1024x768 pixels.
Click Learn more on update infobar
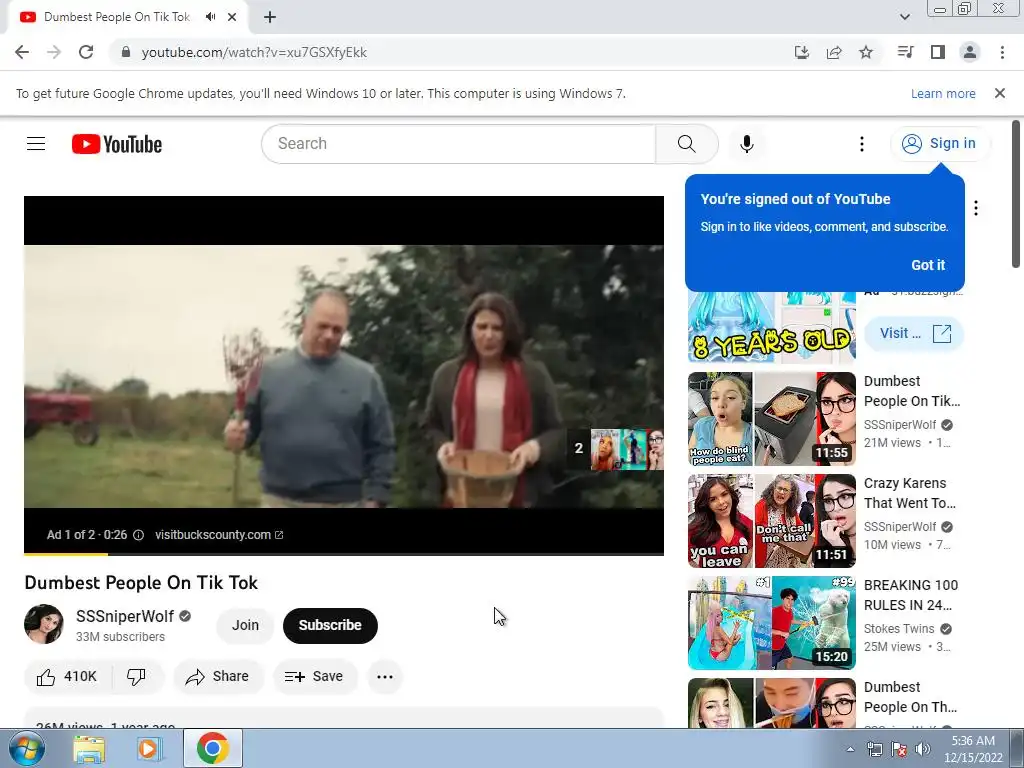pyautogui.click(x=943, y=93)
